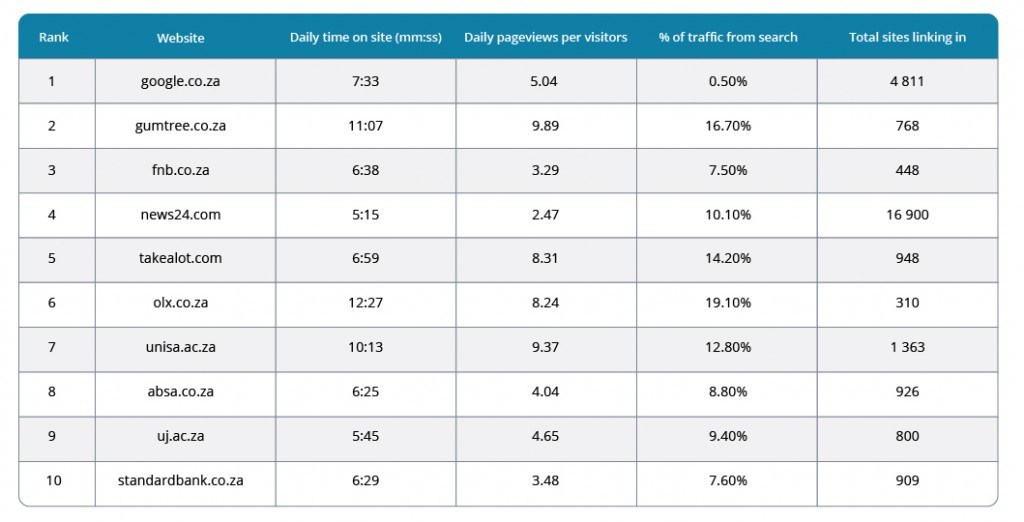Select standardbank.co.za cell

pyautogui.click(x=180, y=480)
